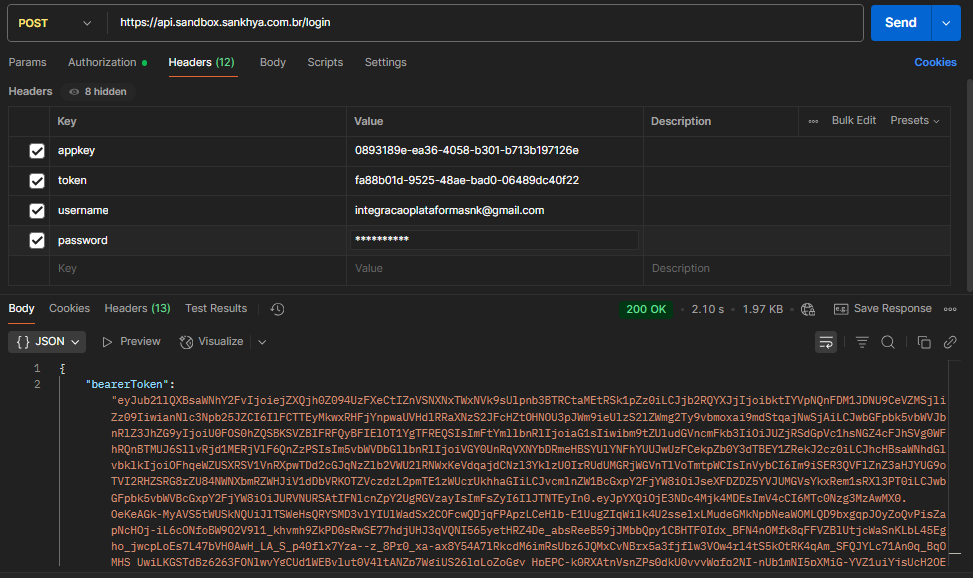Open the Settings tab
This screenshot has height=578, width=973.
click(x=385, y=63)
